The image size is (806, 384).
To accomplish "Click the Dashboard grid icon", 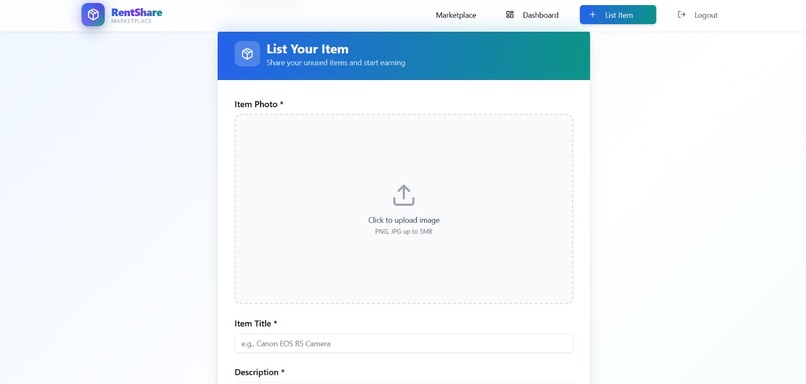I will [510, 15].
